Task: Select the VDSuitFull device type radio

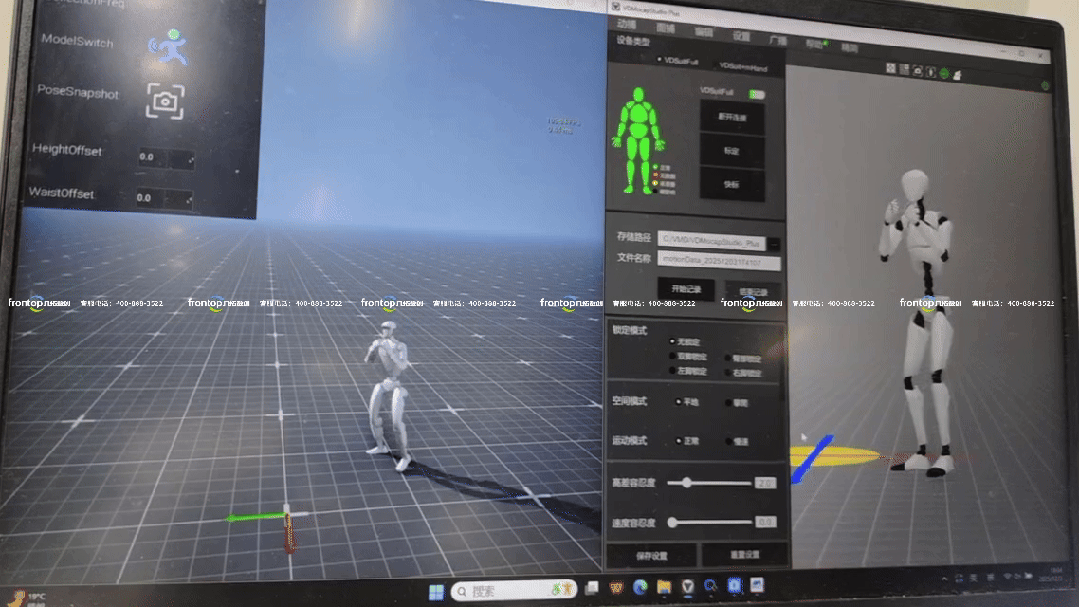Action: [659, 60]
